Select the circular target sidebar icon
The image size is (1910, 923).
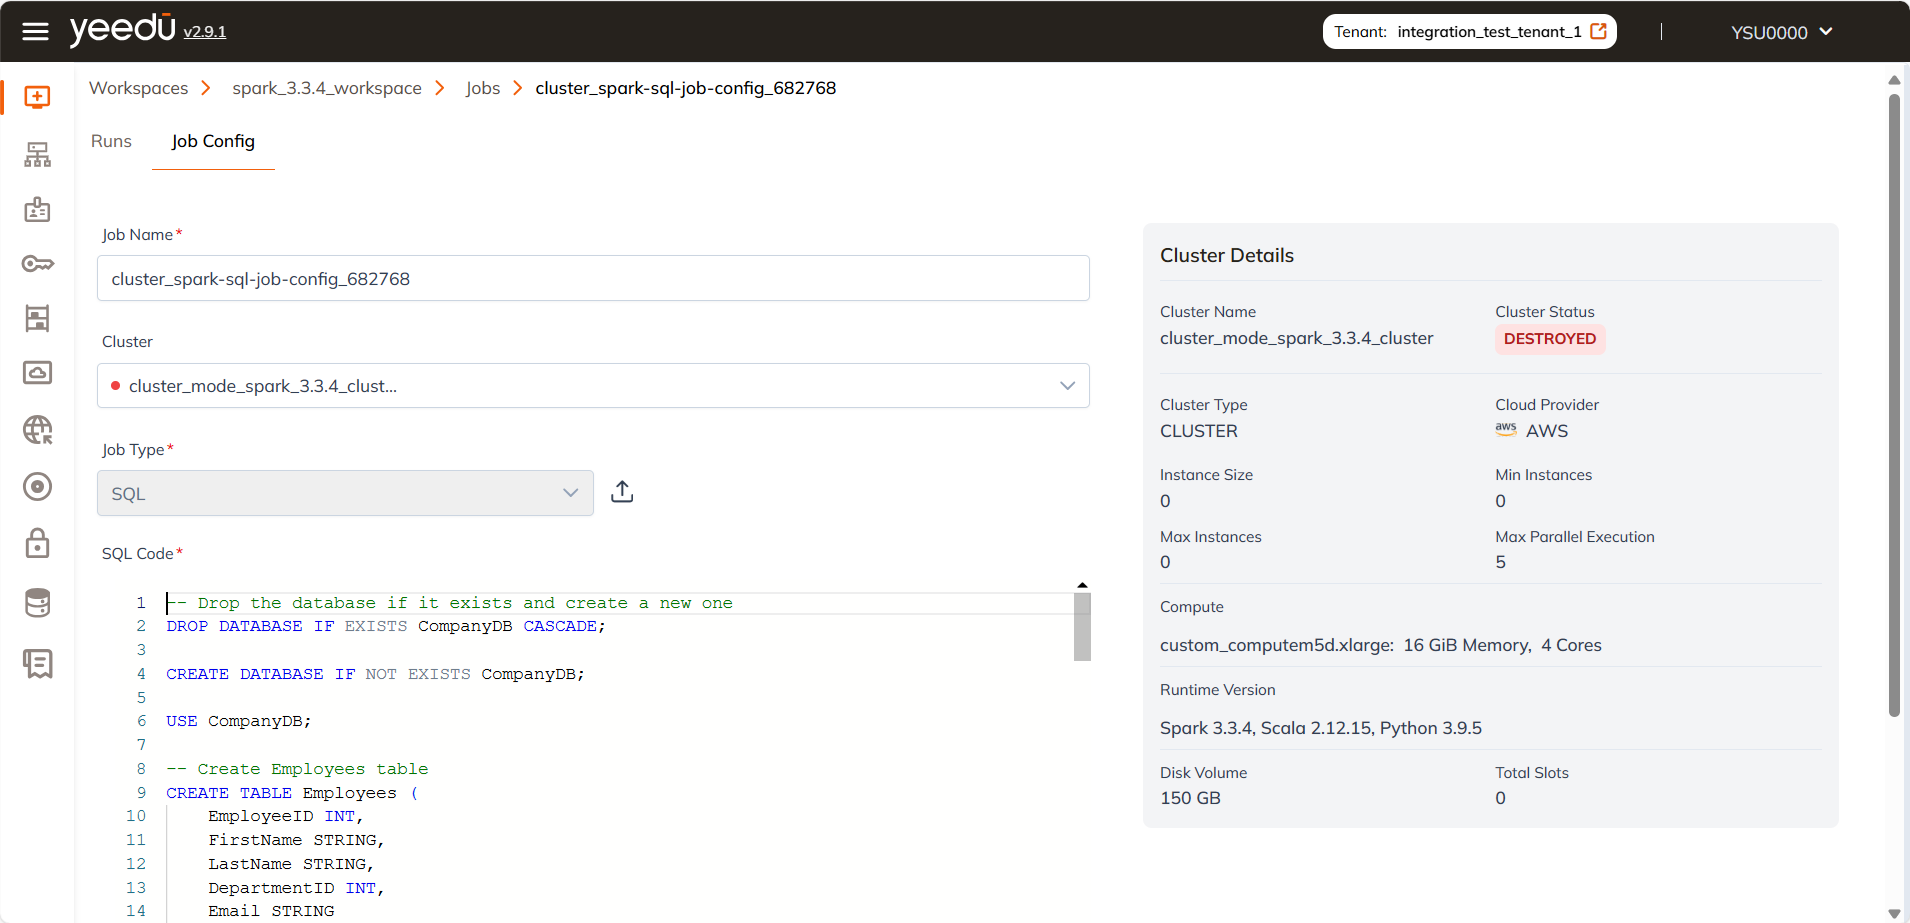[x=36, y=486]
